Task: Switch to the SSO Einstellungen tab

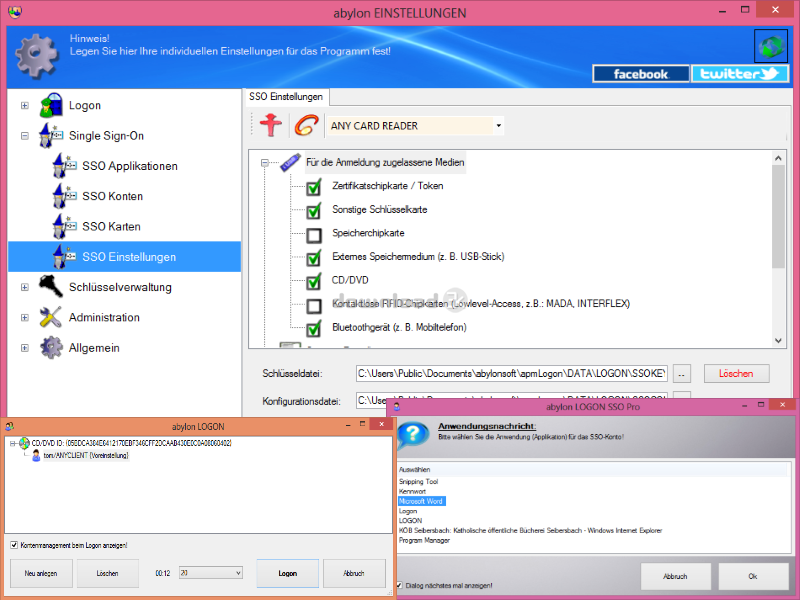Action: coord(286,96)
